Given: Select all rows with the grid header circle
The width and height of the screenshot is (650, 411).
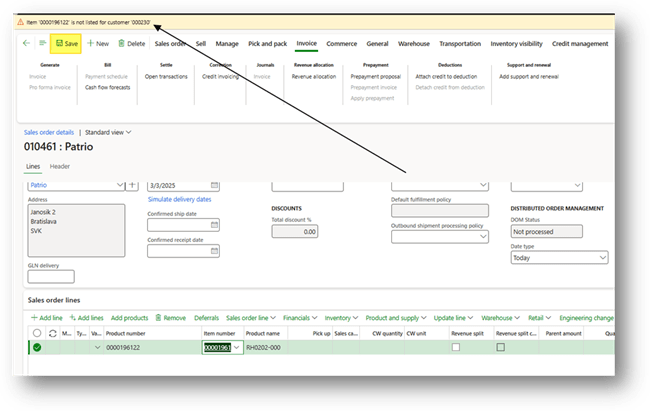Looking at the screenshot, I should 37,333.
